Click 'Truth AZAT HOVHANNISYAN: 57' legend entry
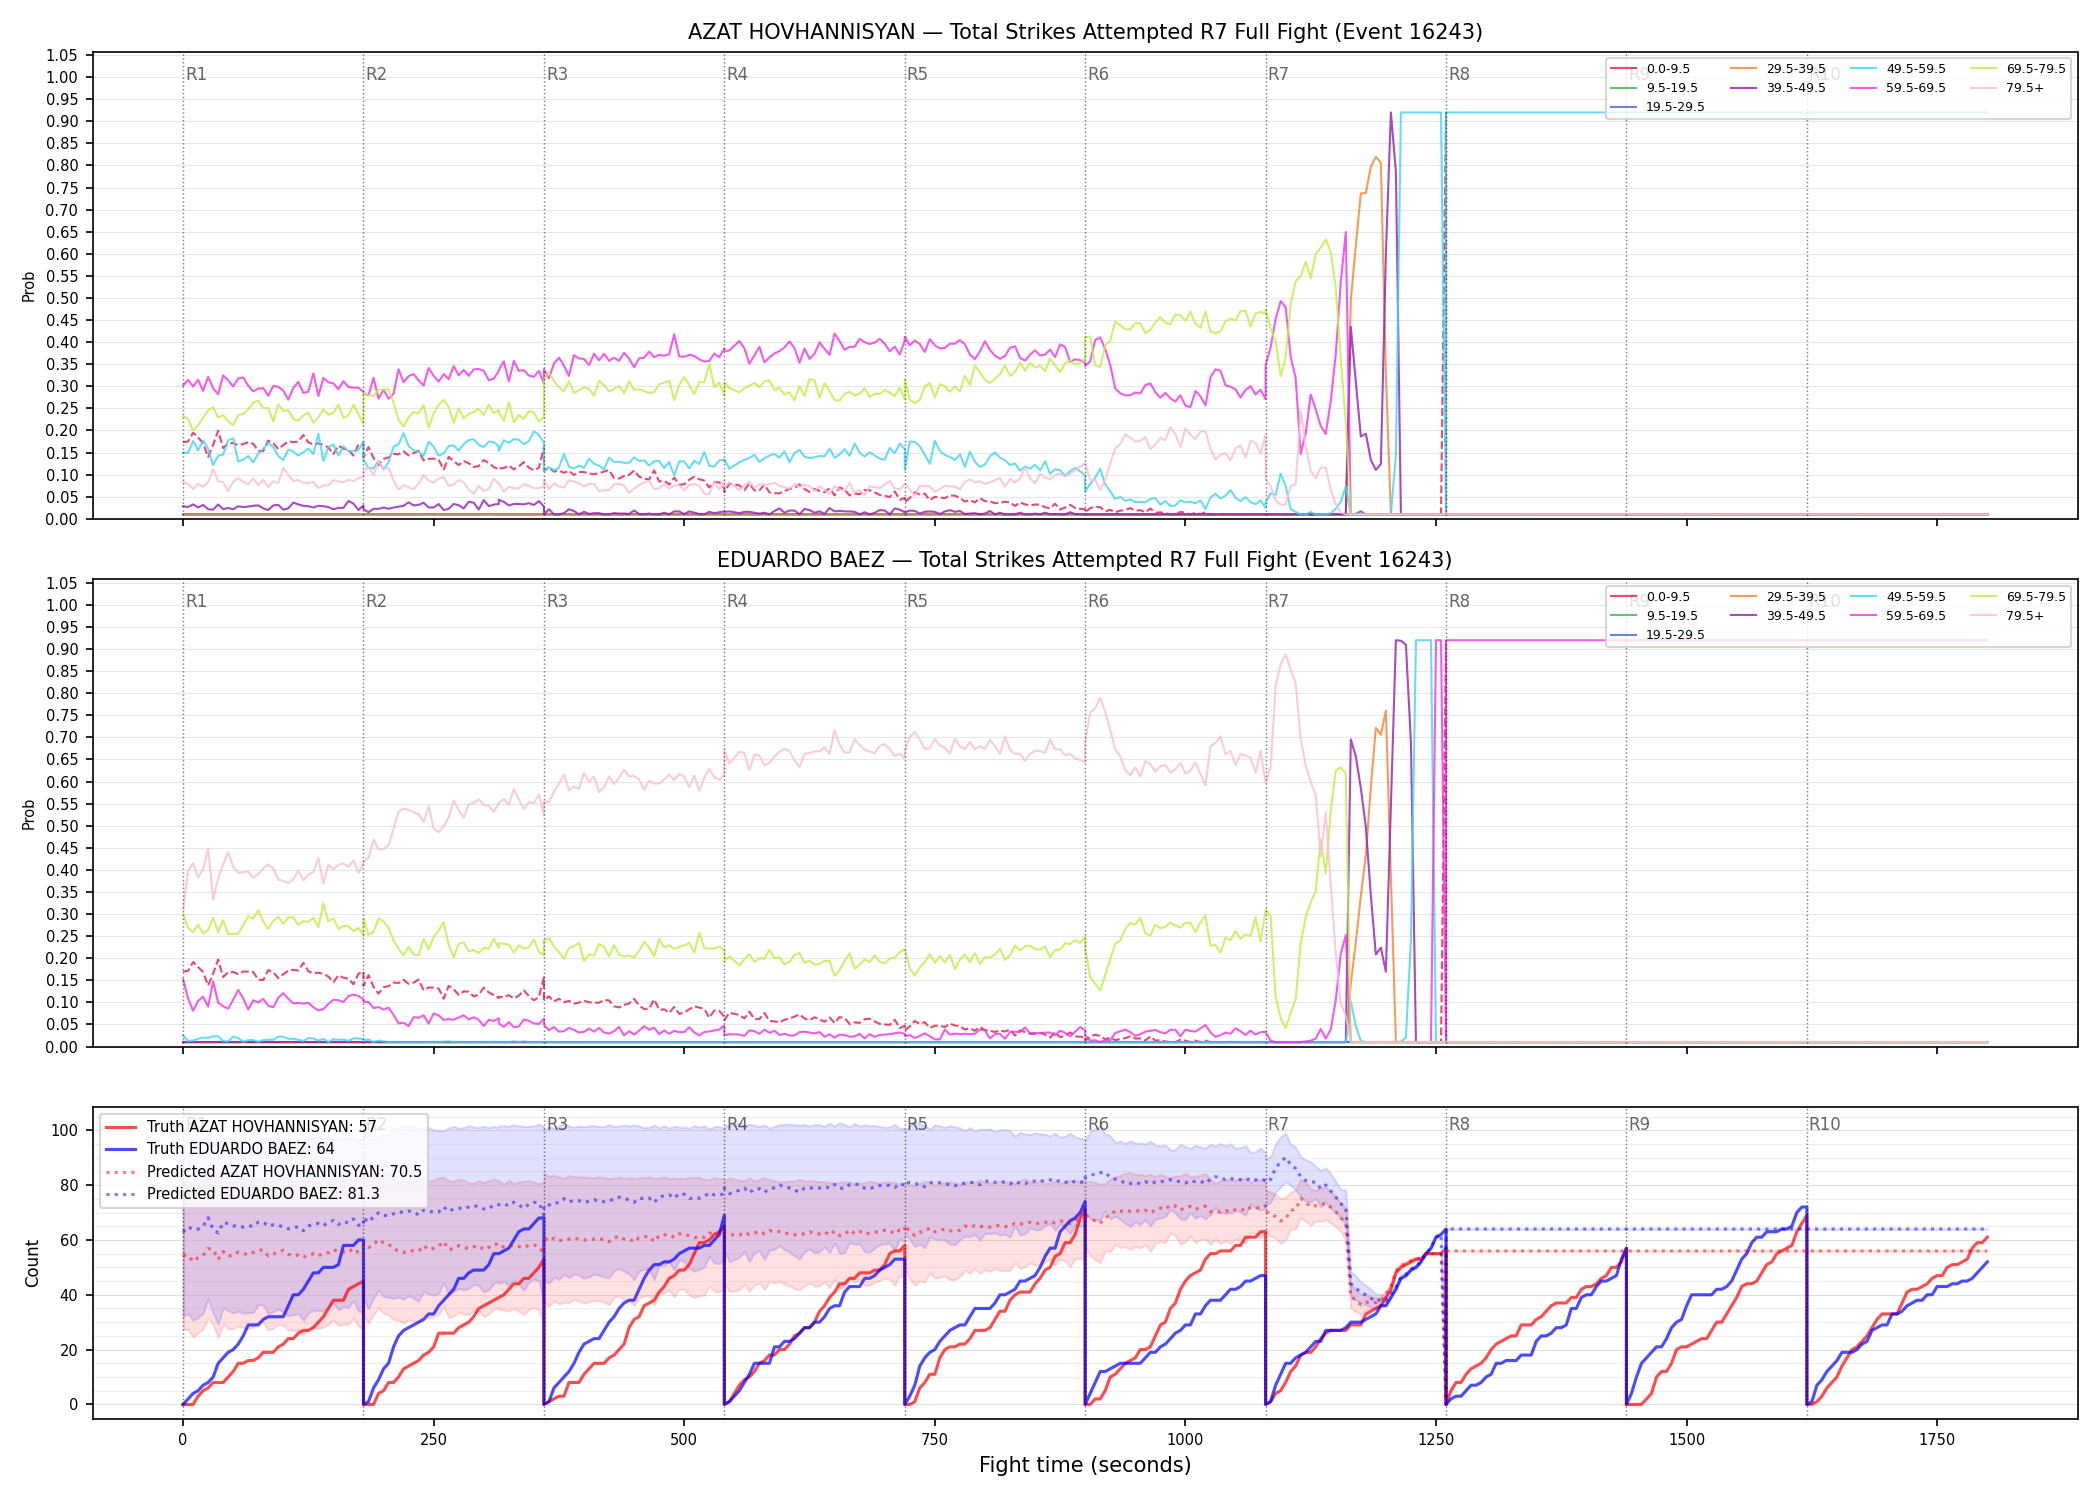The image size is (2100, 1500). click(241, 1127)
